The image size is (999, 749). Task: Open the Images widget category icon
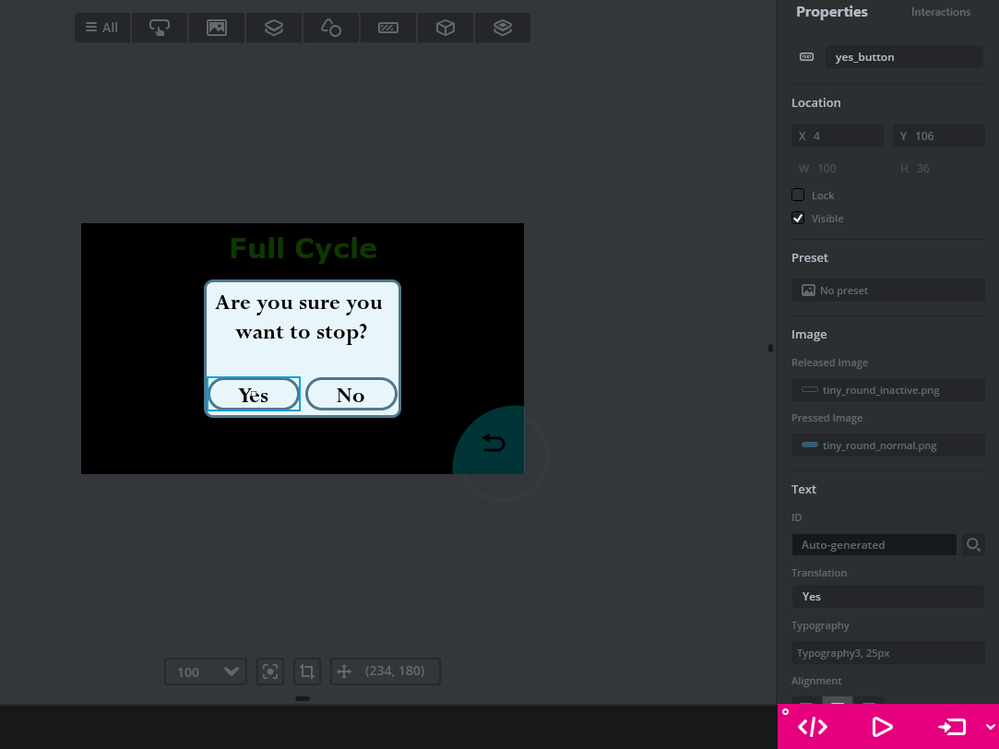(217, 27)
